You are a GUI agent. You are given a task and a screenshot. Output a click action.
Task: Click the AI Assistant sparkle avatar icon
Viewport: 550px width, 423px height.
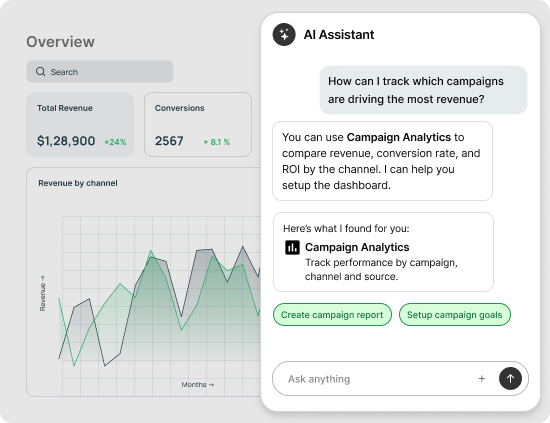[x=284, y=34]
